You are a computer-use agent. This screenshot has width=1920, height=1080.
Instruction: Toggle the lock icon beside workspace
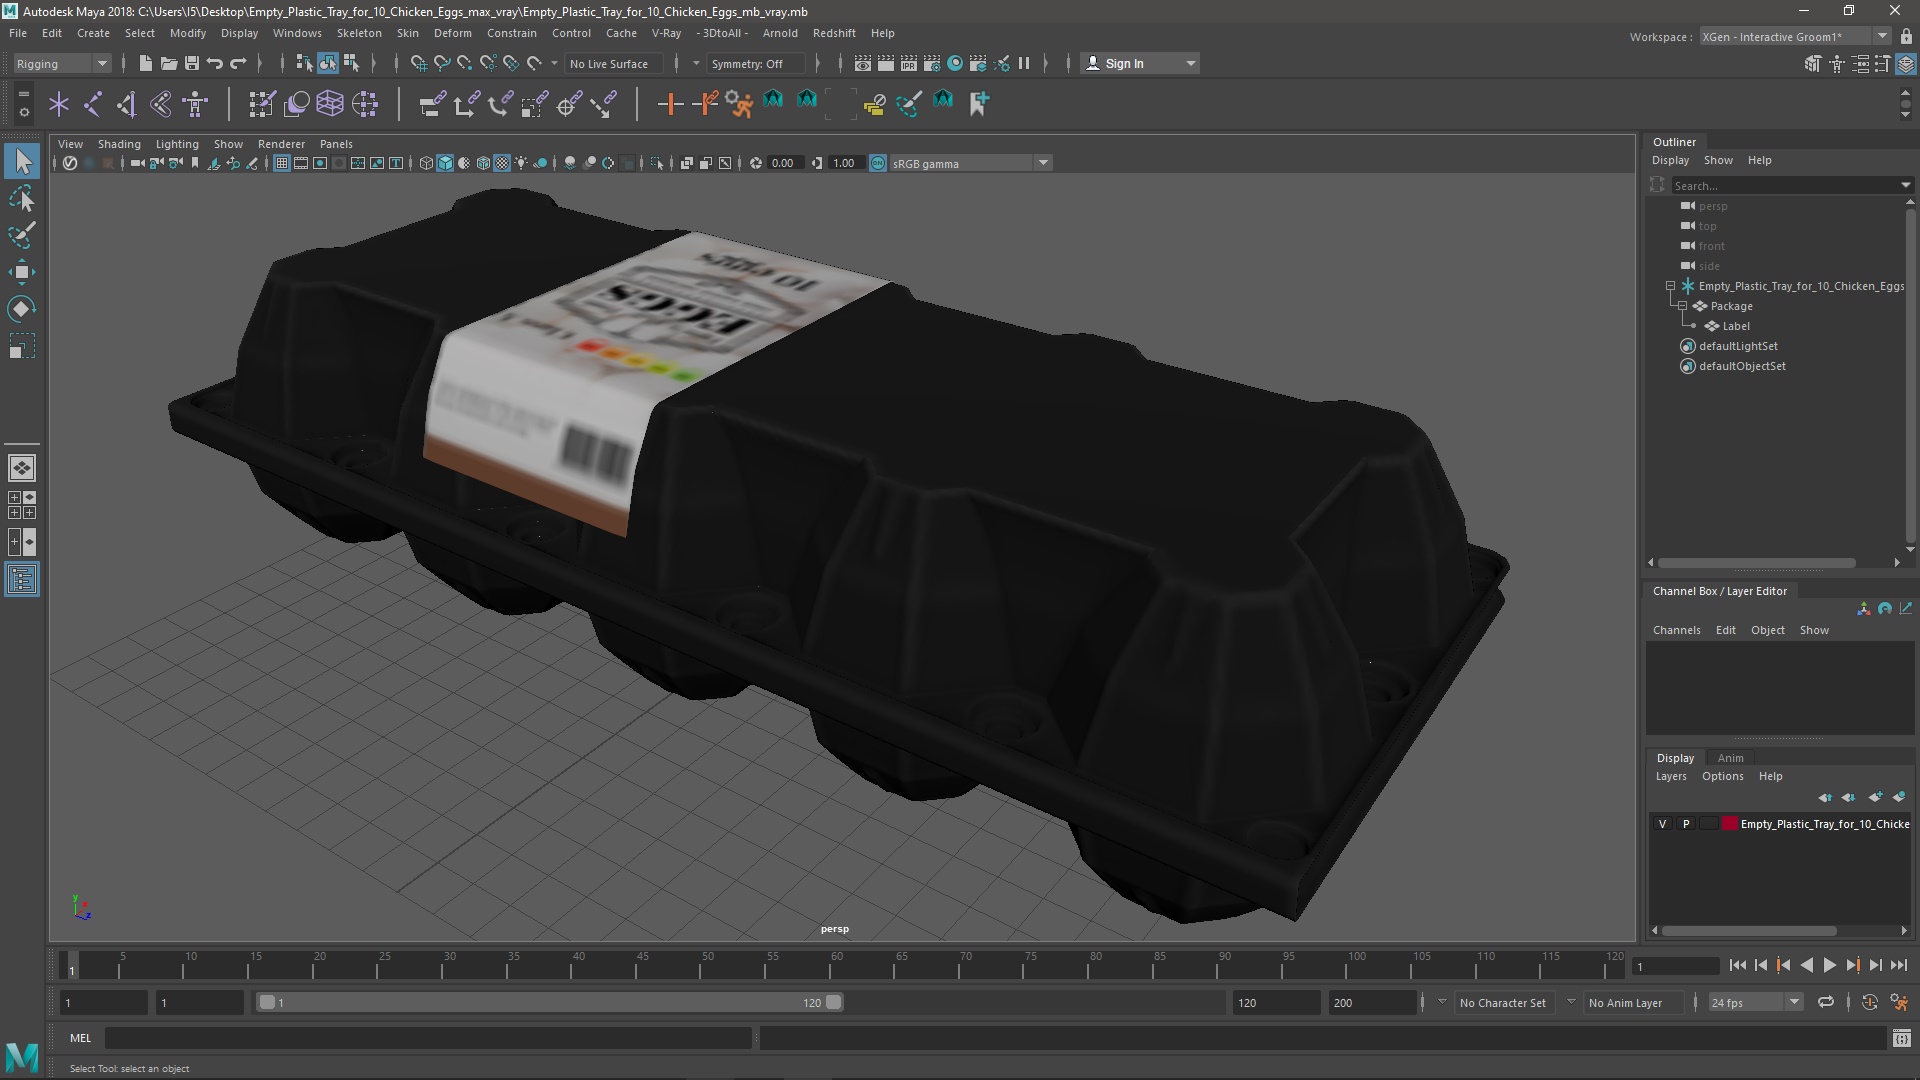click(1906, 36)
